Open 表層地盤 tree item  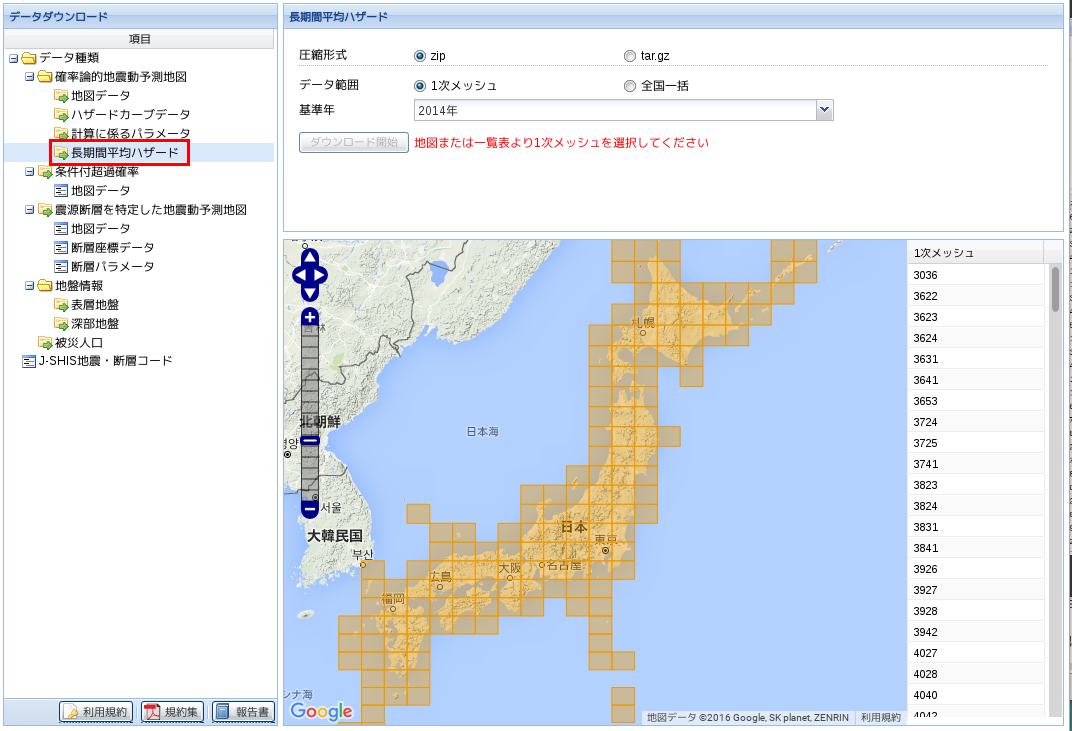click(x=95, y=305)
